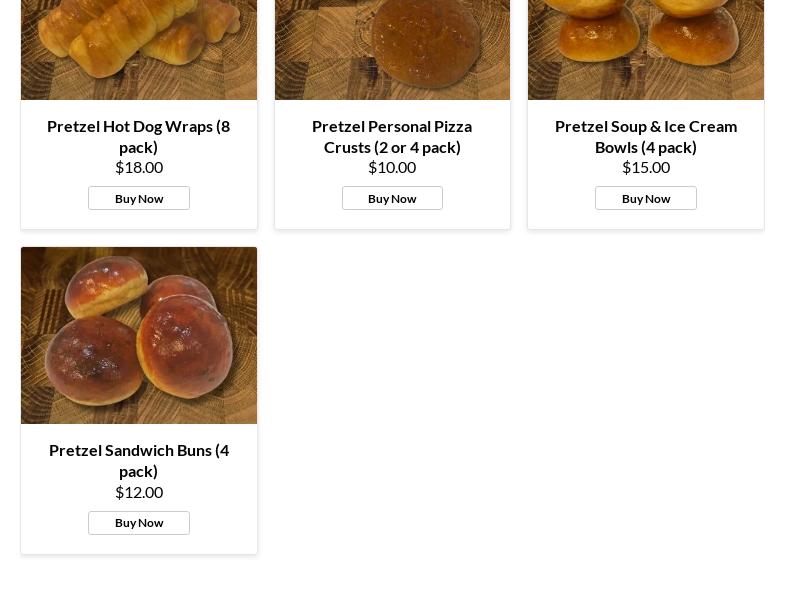The height and width of the screenshot is (593, 785).
Task: Open the soup bowls product photo
Action: click(645, 50)
